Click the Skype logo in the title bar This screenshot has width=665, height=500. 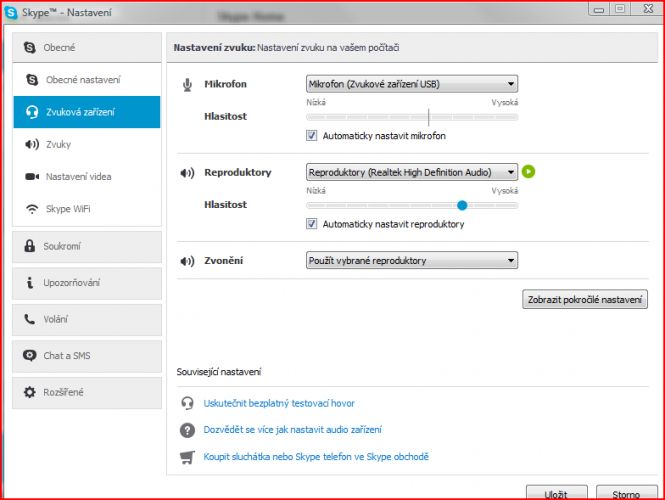pyautogui.click(x=11, y=12)
